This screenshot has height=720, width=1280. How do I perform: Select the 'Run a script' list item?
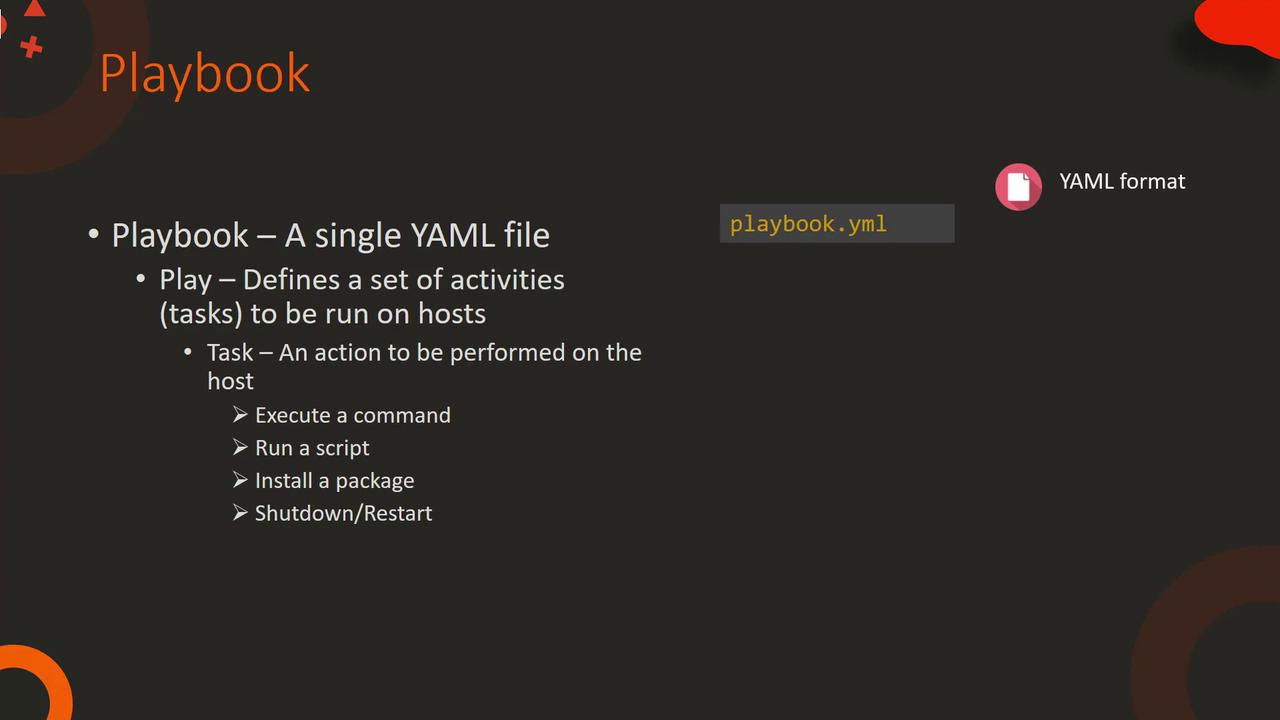click(312, 448)
